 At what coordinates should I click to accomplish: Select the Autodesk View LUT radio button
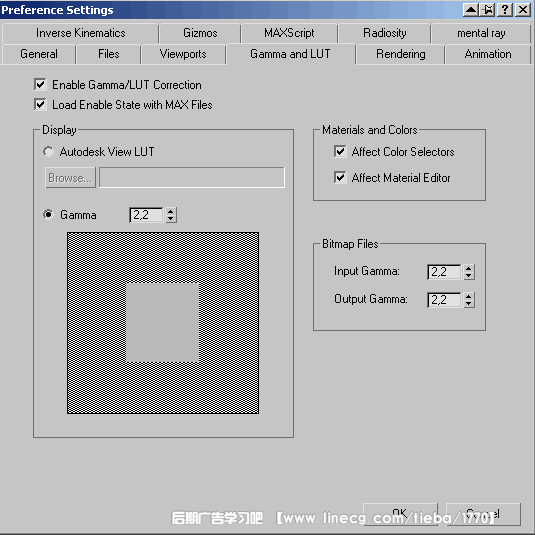coord(48,151)
